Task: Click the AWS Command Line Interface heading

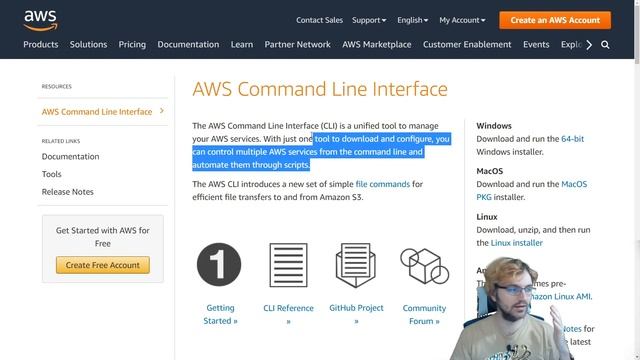Action: 320,89
